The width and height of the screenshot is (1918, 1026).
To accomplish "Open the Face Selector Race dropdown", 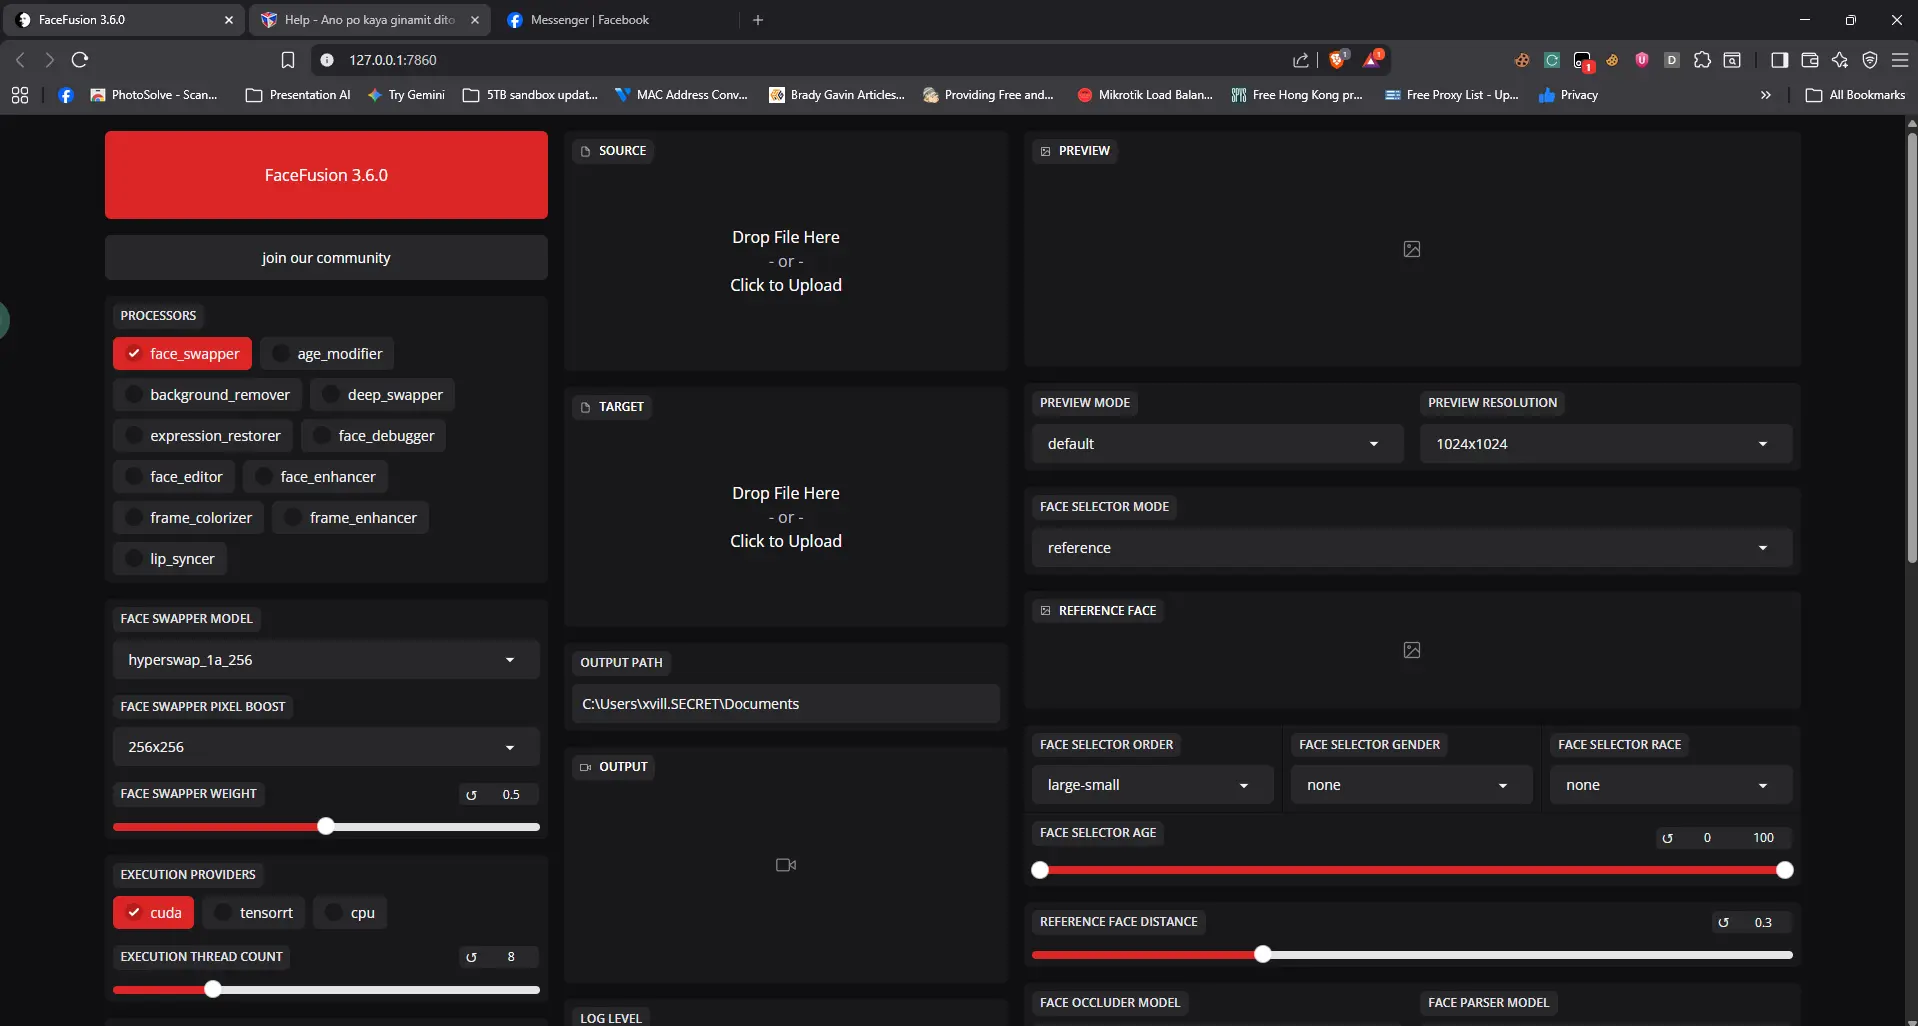I will tap(1671, 785).
